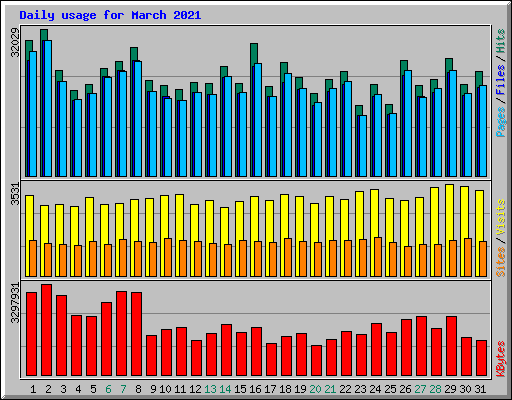Click the Hits legend label
Image resolution: width=512 pixels, height=400 pixels.
501,41
